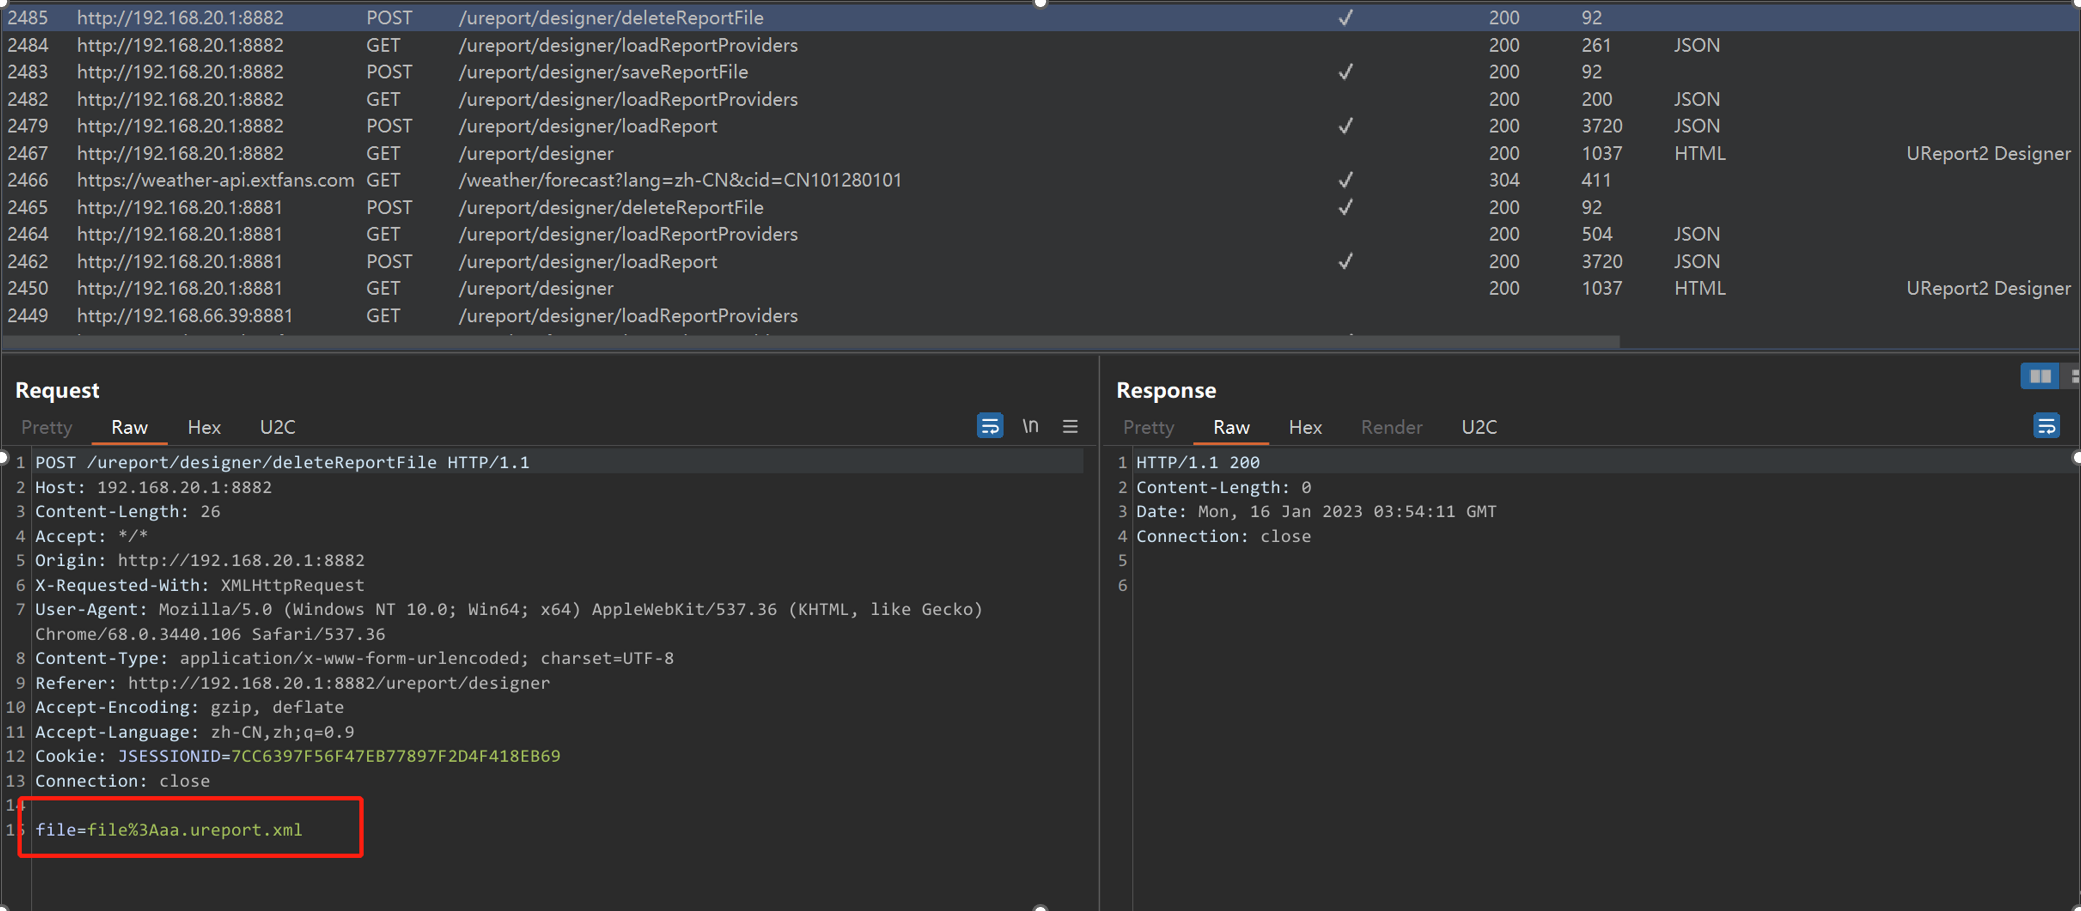Viewport: 2081px width, 911px height.
Task: Click the params checkmark in row 2466
Action: pos(1346,180)
